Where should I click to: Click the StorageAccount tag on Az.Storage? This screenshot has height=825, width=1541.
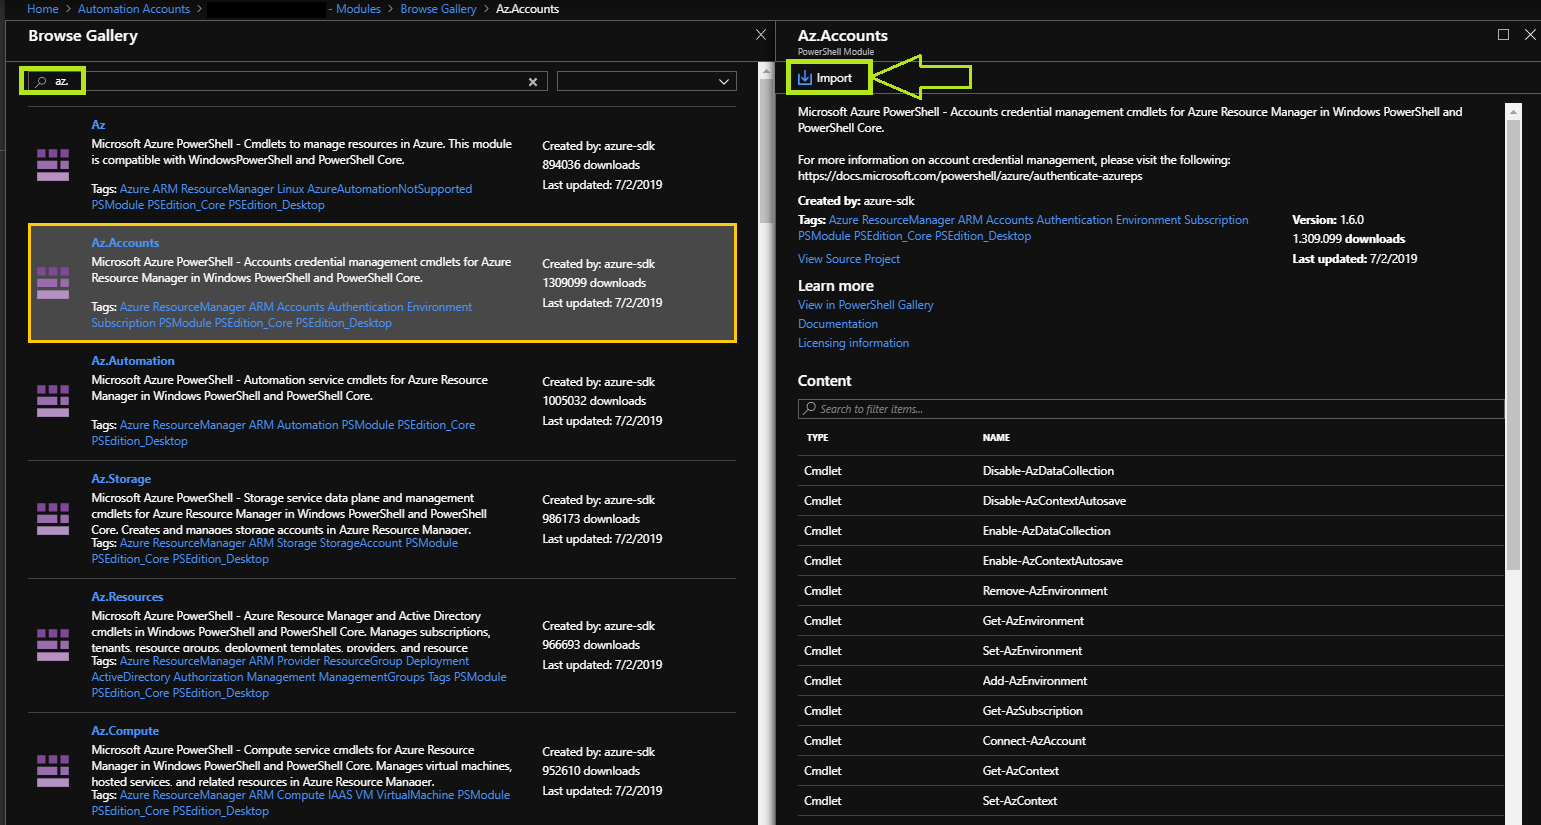(360, 543)
